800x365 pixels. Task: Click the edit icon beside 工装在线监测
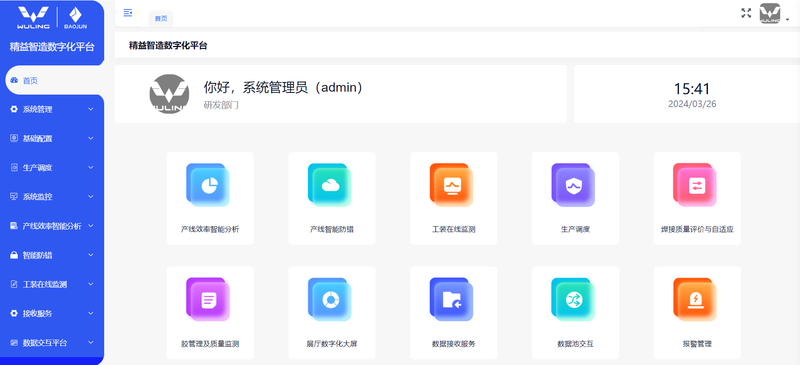pos(14,284)
